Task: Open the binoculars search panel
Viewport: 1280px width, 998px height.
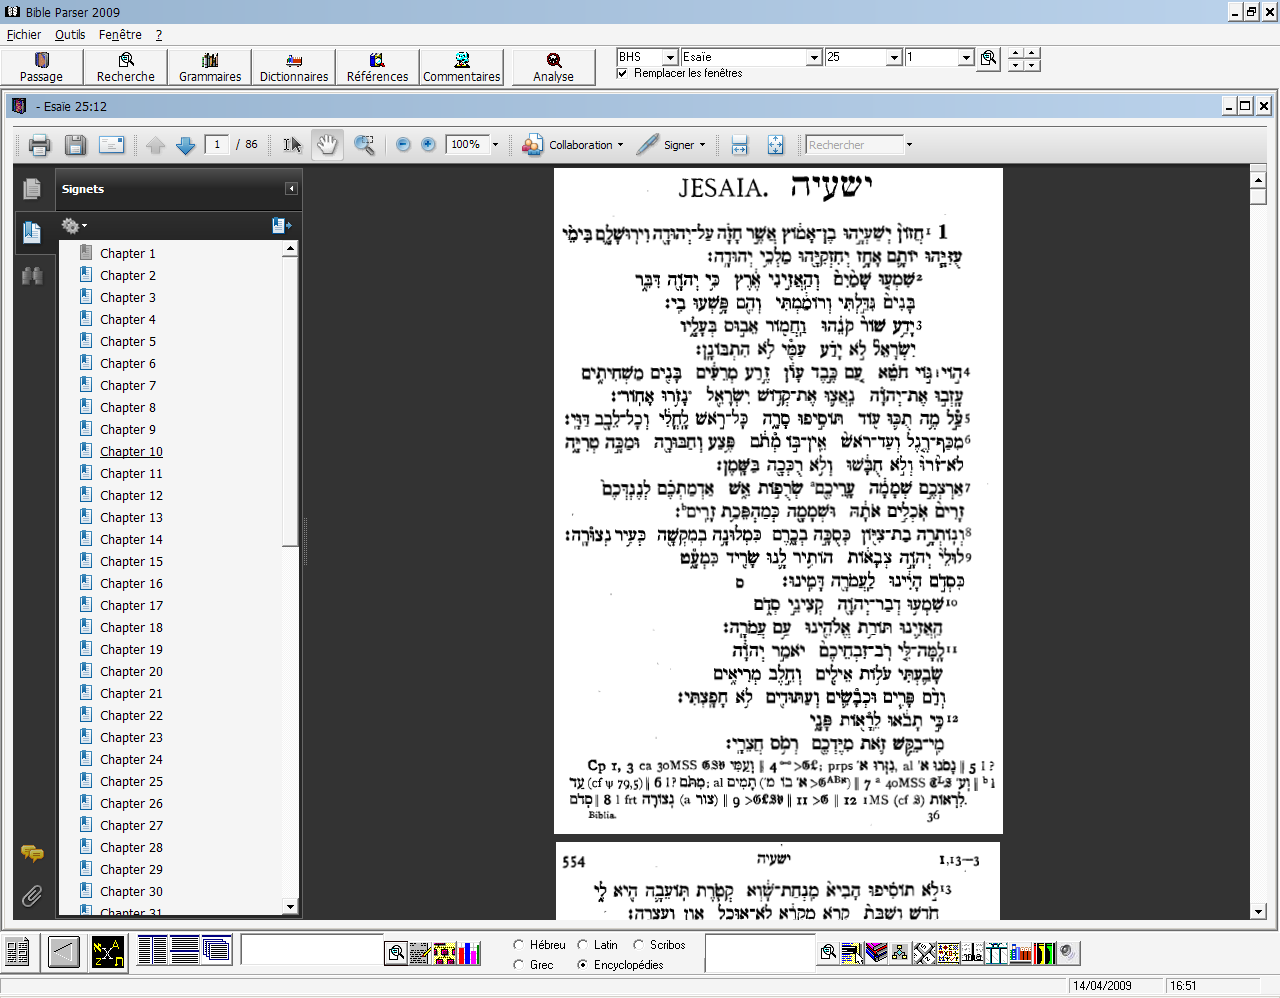Action: click(x=32, y=276)
